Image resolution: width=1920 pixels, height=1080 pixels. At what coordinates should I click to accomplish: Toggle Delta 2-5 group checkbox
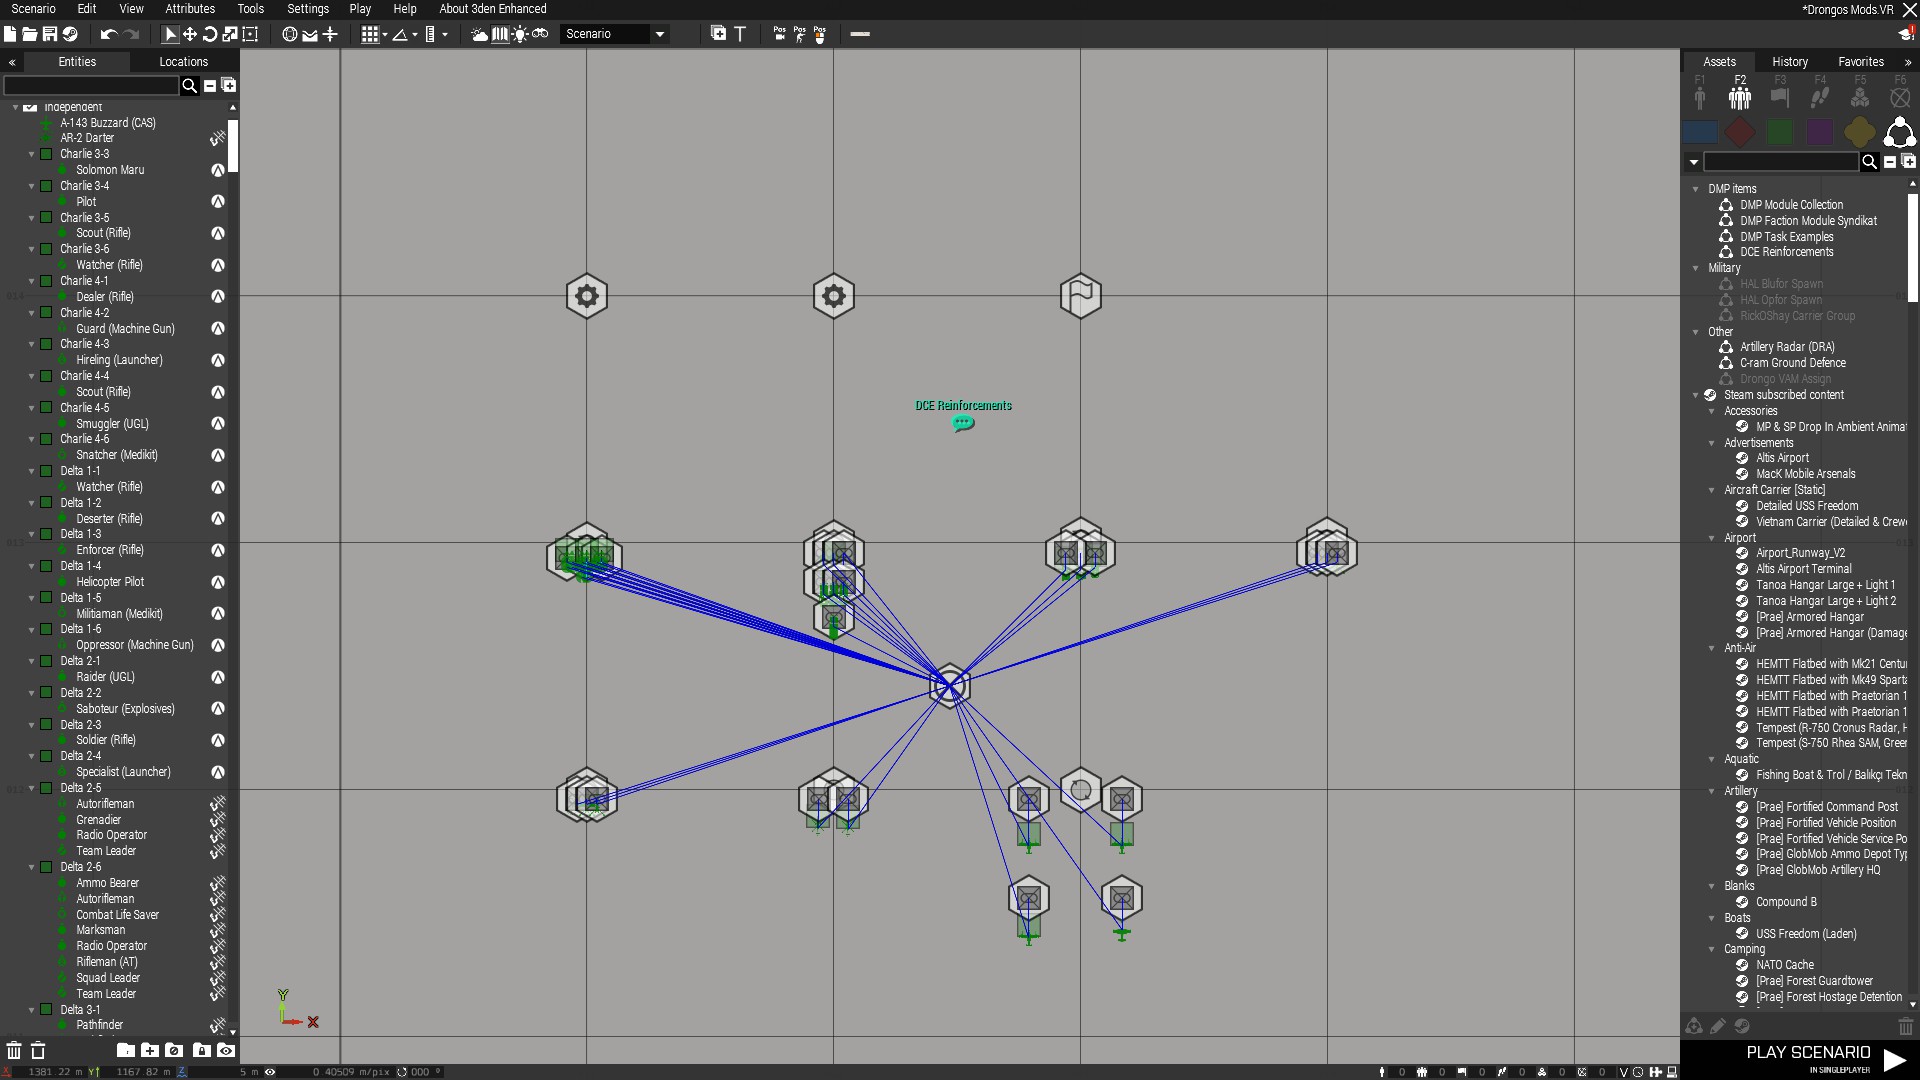coord(46,788)
